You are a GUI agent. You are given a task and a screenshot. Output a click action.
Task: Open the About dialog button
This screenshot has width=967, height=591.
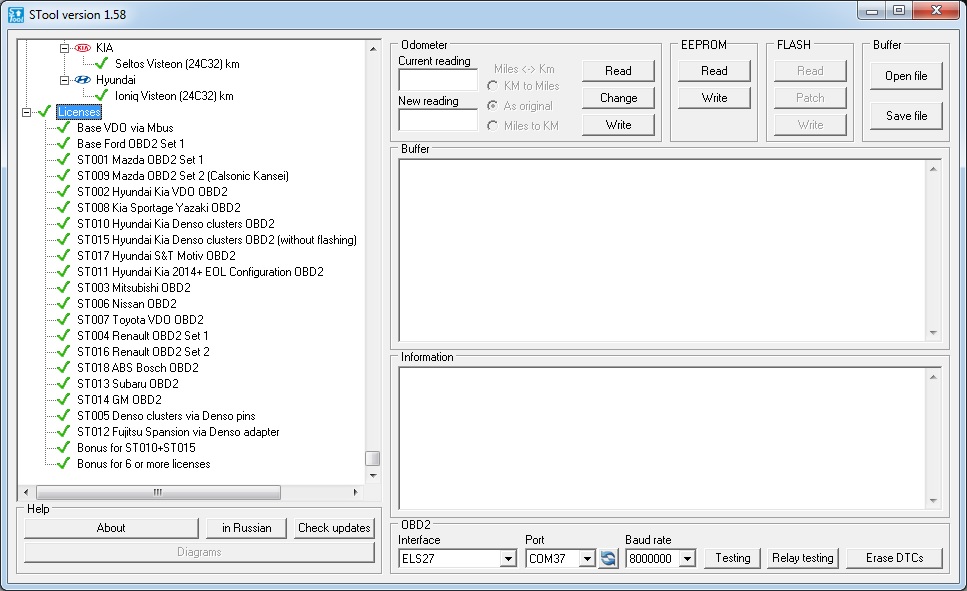[x=111, y=528]
